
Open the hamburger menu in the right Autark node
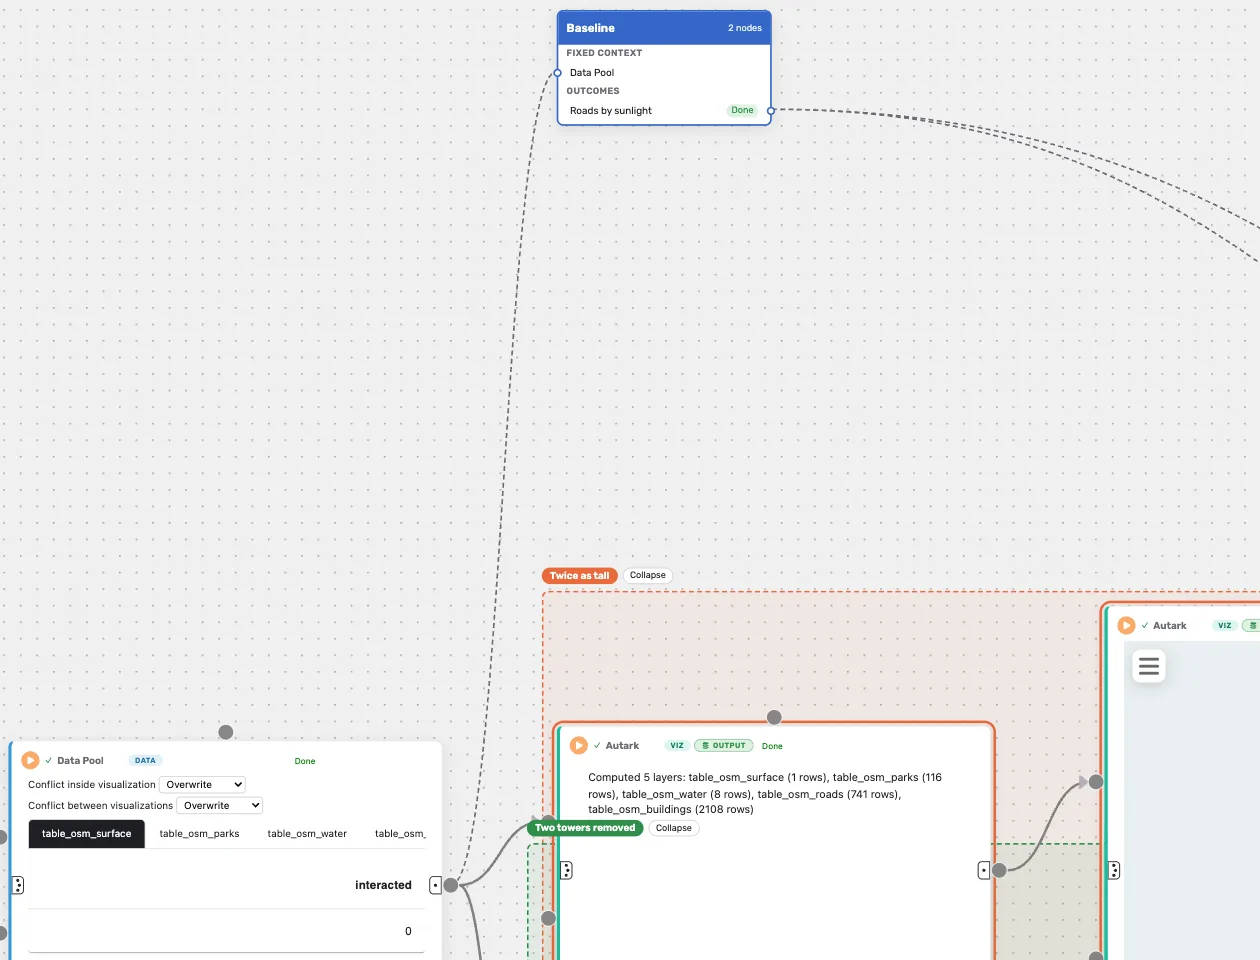point(1149,666)
